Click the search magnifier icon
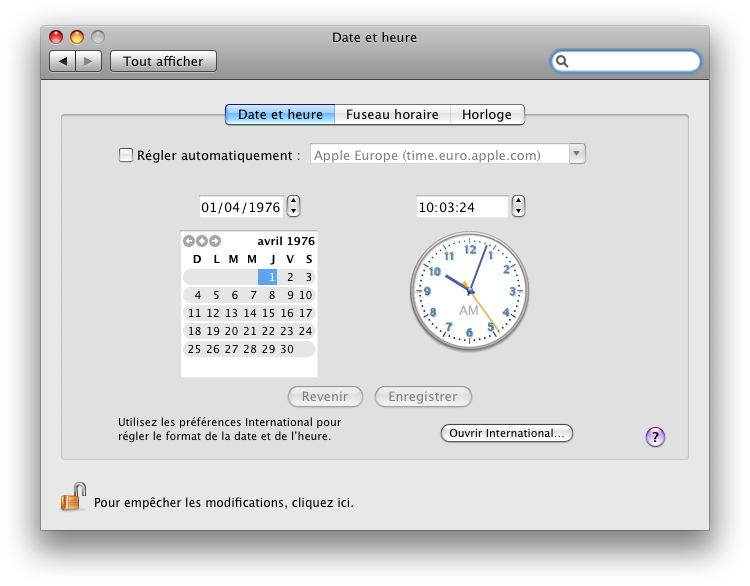This screenshot has height=586, width=750. (562, 61)
